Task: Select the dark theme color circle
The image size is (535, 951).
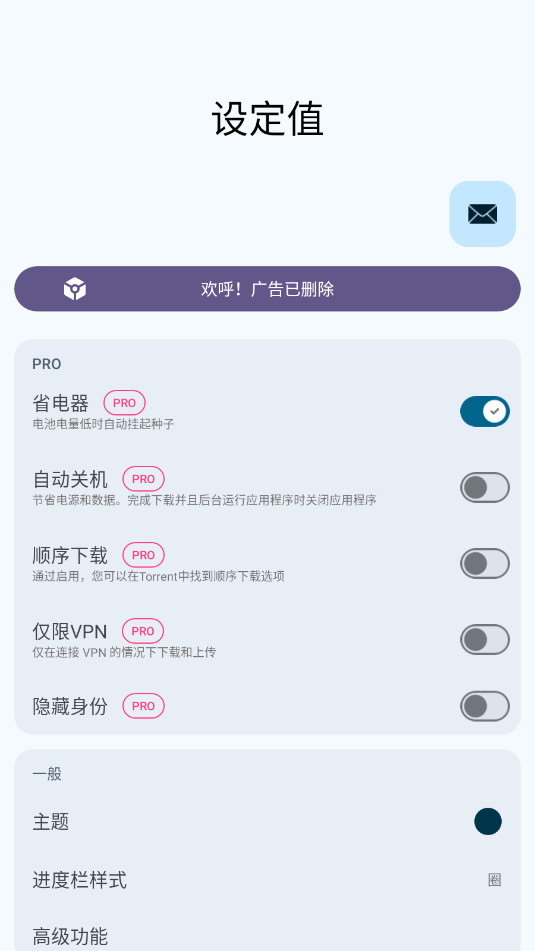Action: tap(488, 822)
